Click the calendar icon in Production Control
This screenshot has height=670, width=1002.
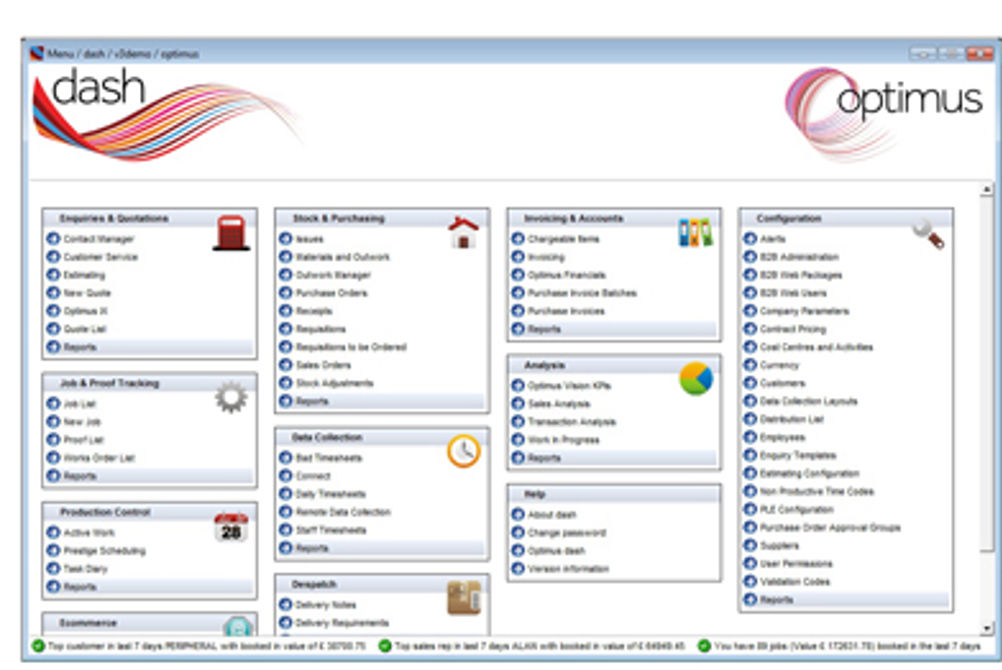(x=231, y=527)
